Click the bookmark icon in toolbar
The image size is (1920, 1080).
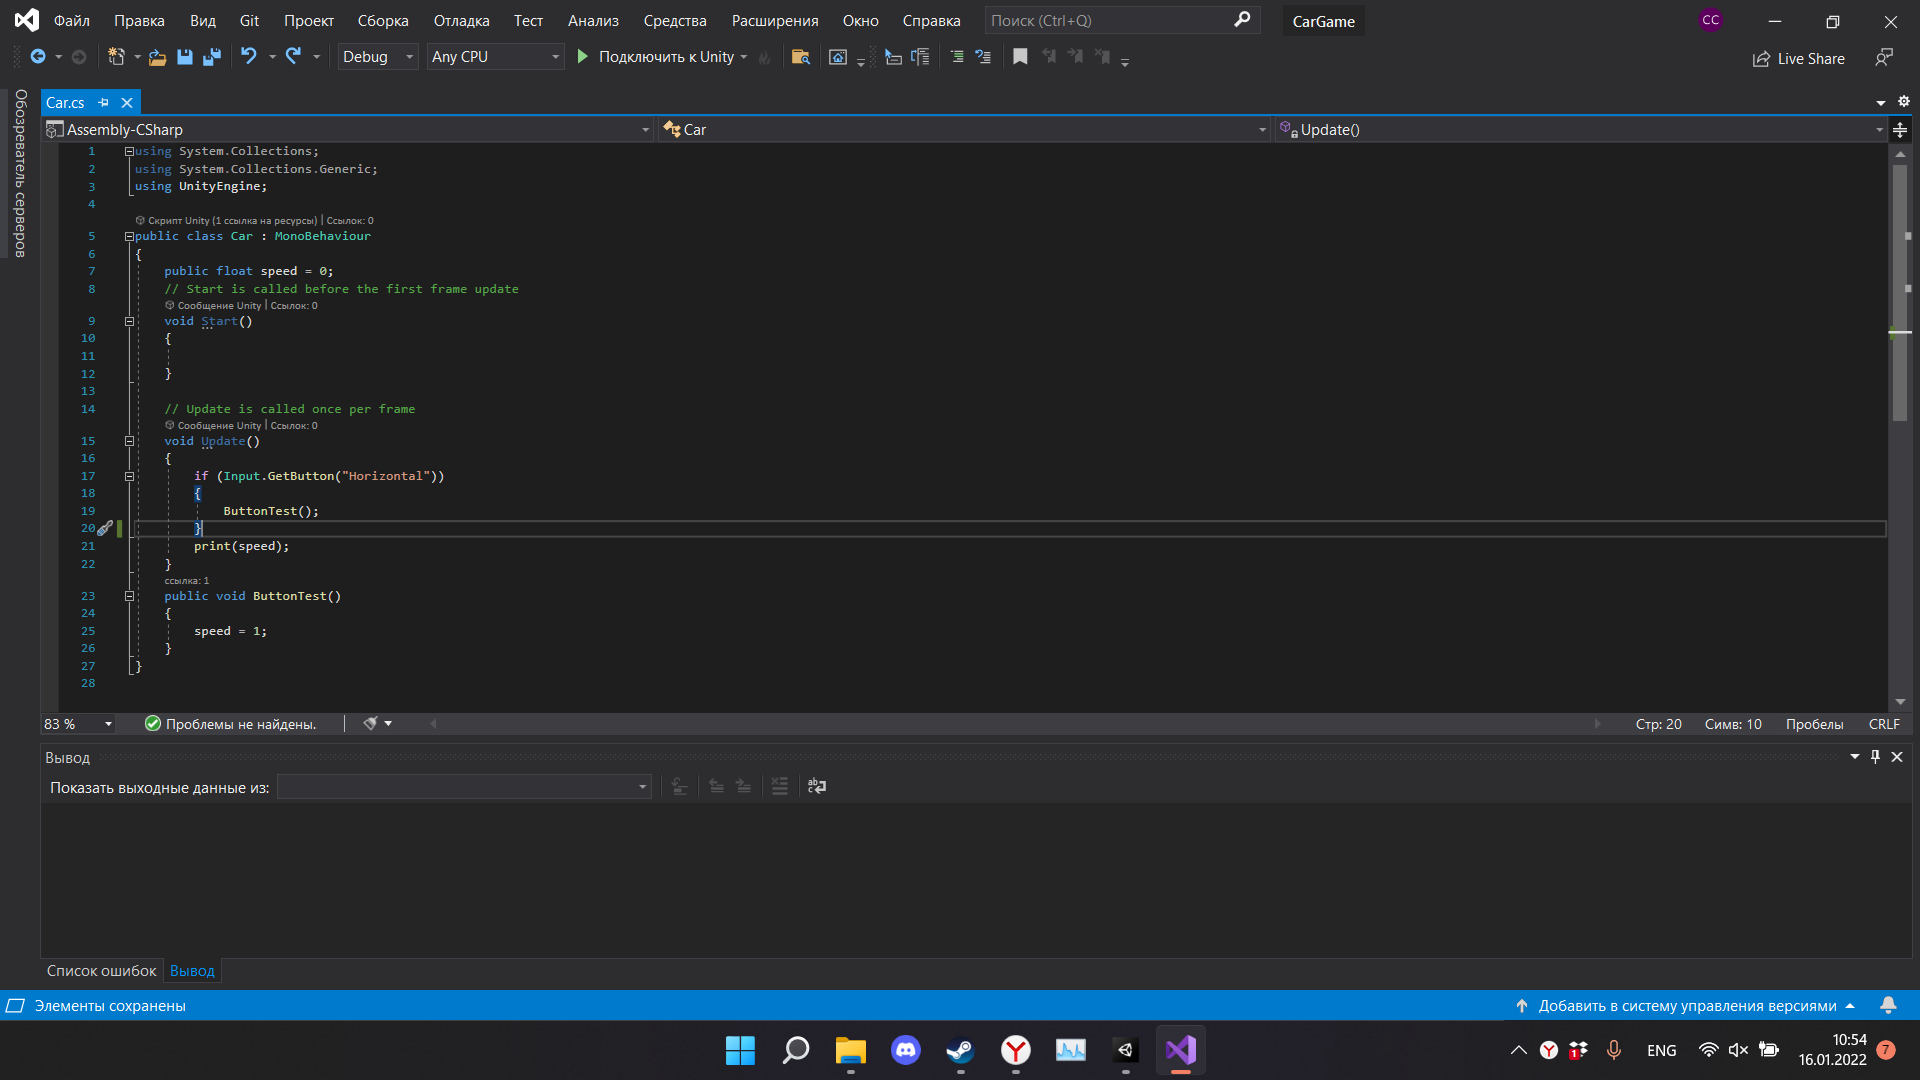click(x=1020, y=57)
